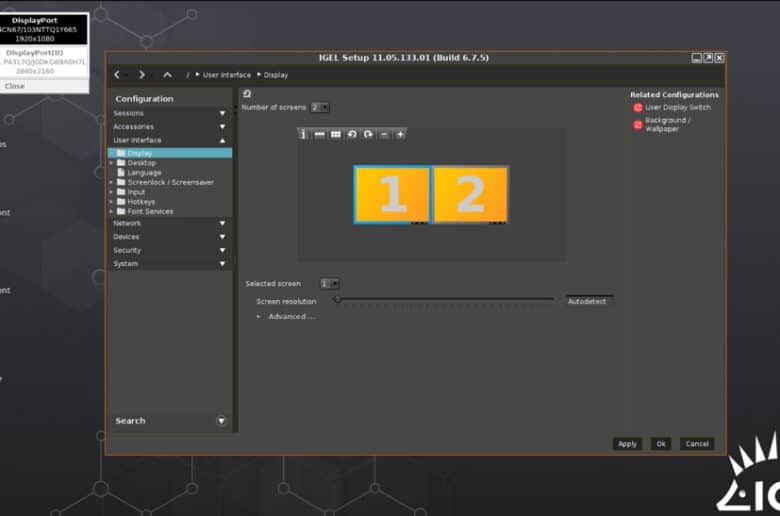Click the reset-to-default icon above Number of screens

(247, 94)
